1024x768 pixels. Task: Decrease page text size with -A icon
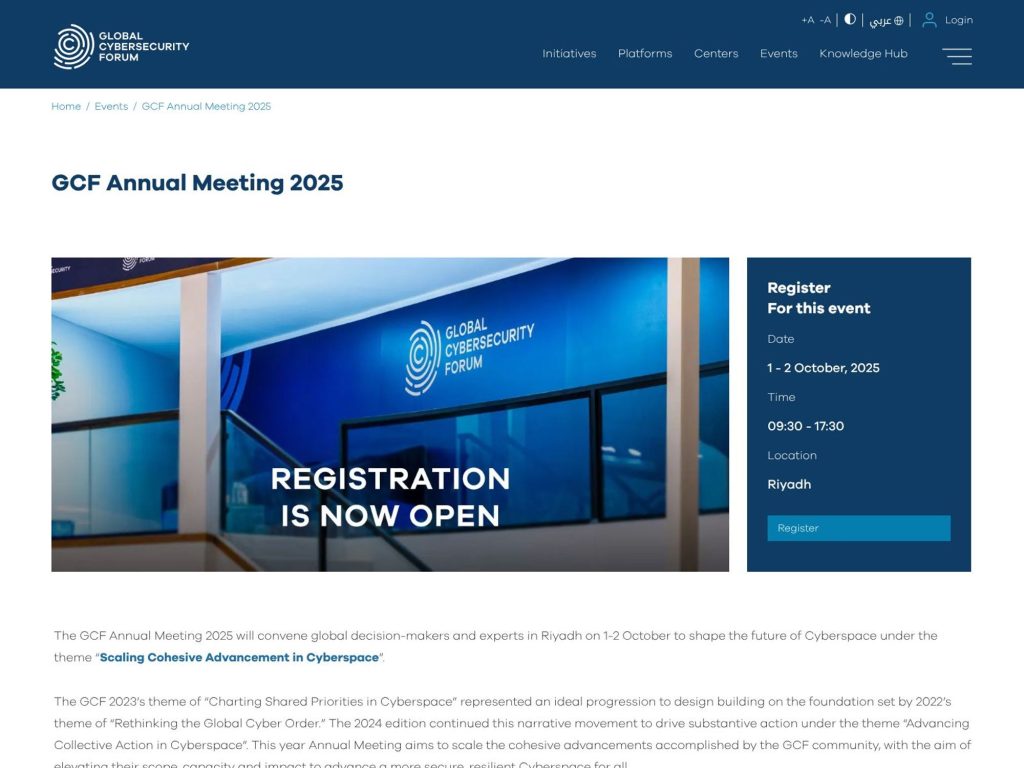(824, 19)
